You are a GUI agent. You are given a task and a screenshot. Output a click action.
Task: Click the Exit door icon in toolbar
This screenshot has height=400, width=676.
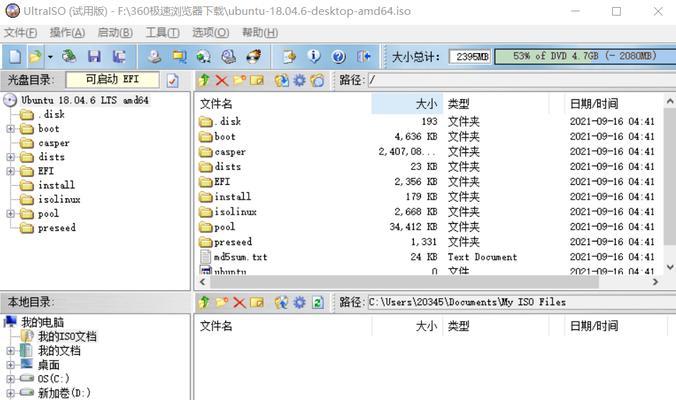click(x=364, y=56)
